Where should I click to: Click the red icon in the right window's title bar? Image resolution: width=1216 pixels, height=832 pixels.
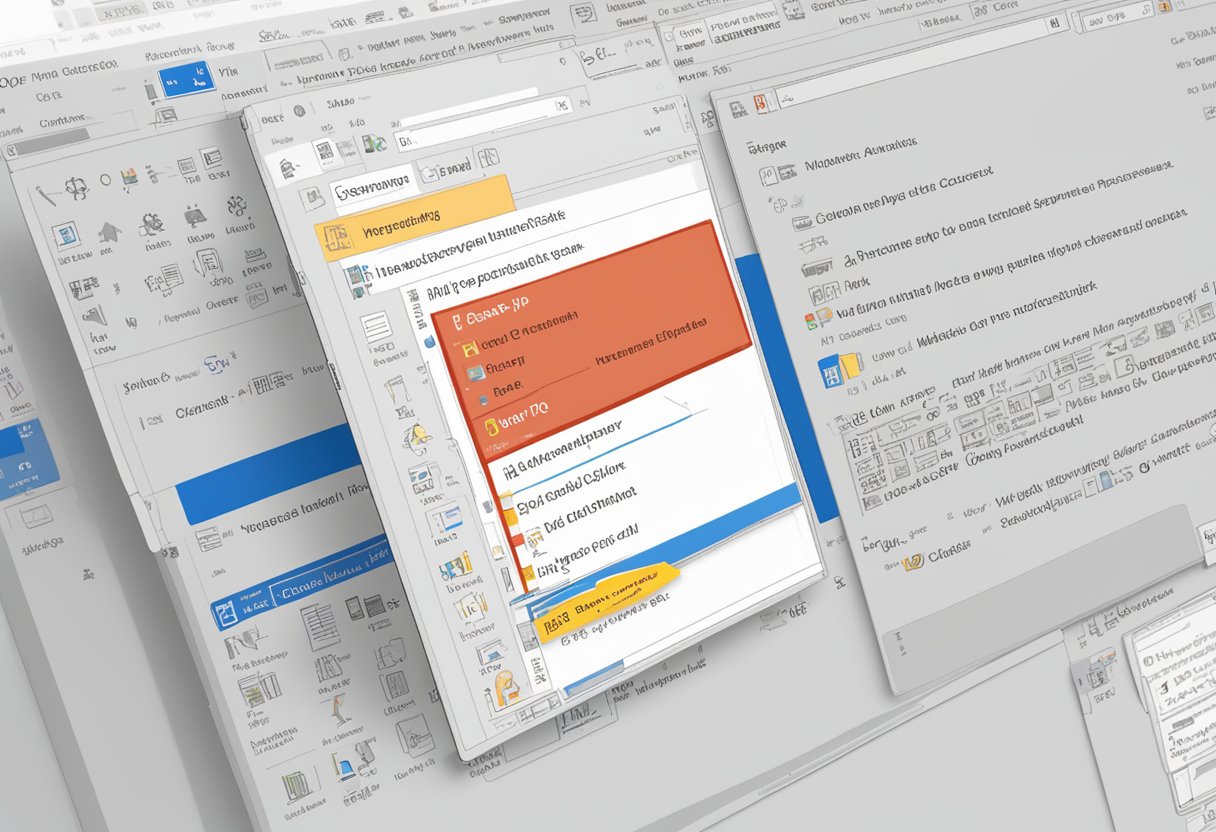coord(759,102)
